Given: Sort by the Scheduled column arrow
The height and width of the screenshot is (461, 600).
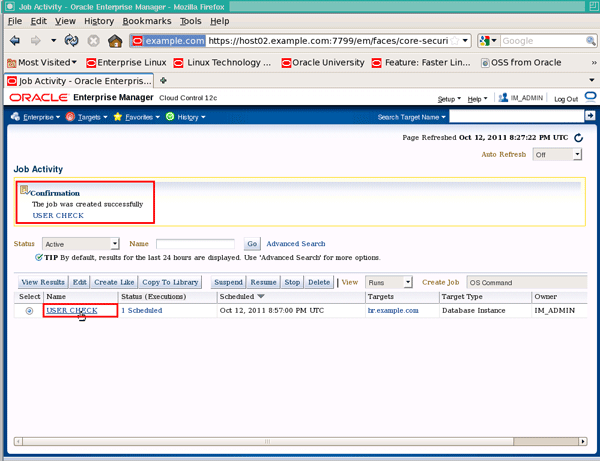Looking at the screenshot, I should click(261, 296).
